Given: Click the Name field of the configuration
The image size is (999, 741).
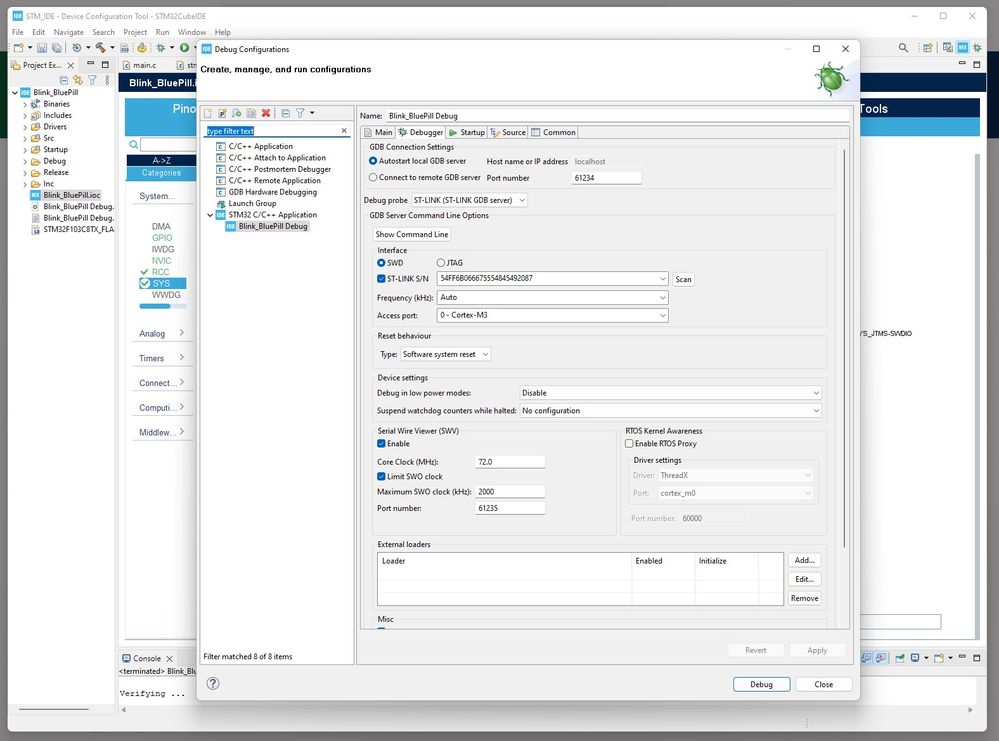Looking at the screenshot, I should pyautogui.click(x=617, y=116).
